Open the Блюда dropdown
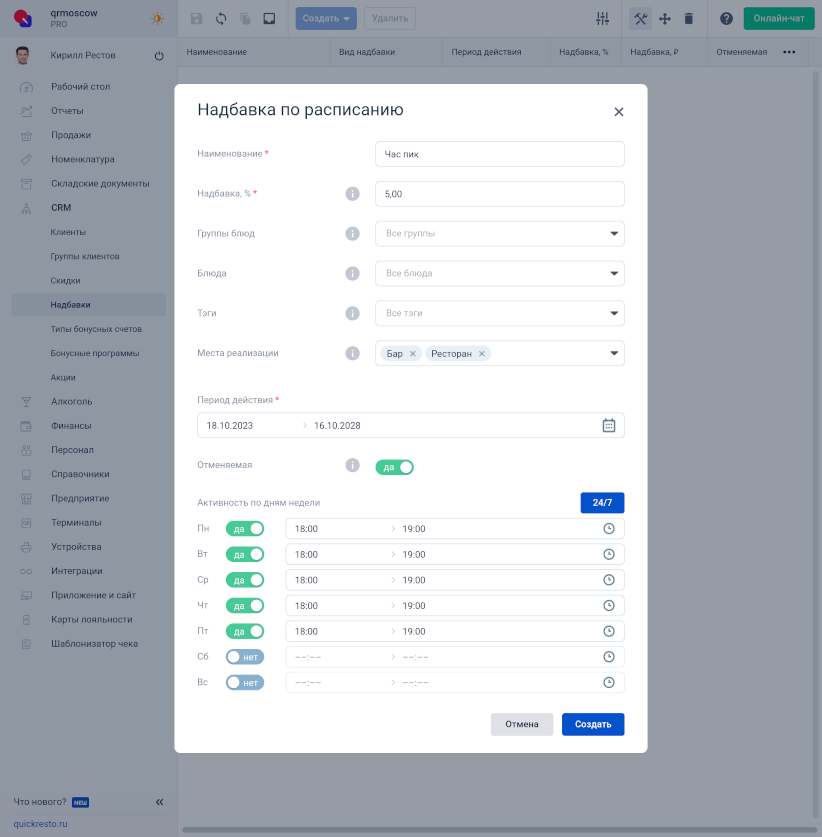This screenshot has height=837, width=822. (x=500, y=273)
